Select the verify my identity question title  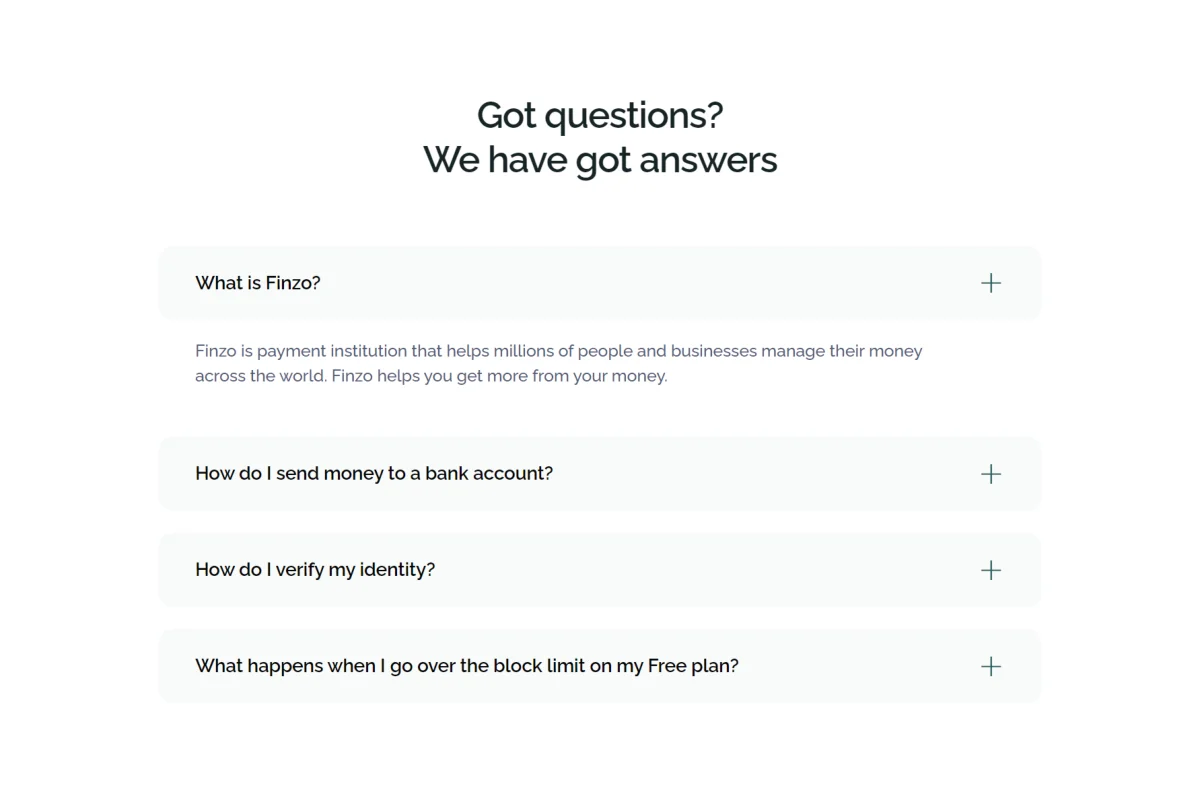click(x=315, y=570)
